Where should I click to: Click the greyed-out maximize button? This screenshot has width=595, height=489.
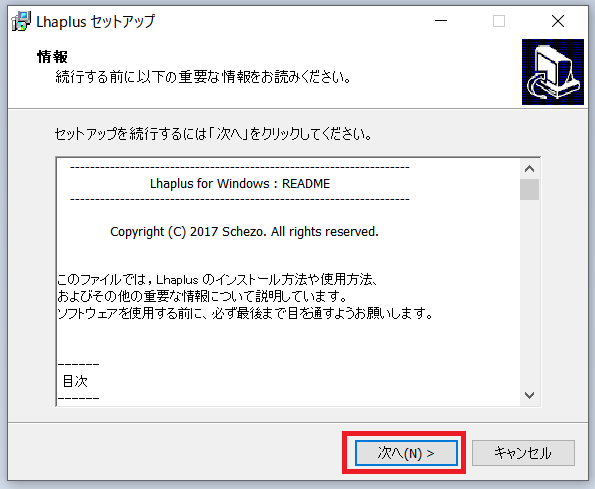499,21
